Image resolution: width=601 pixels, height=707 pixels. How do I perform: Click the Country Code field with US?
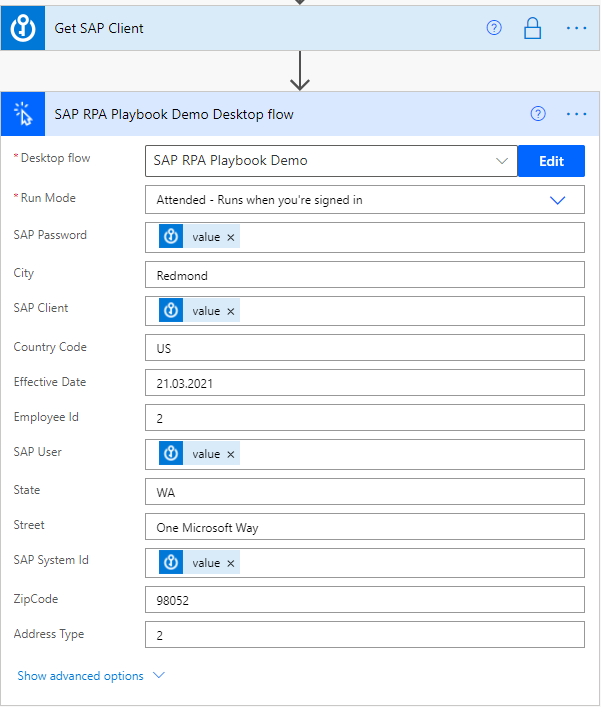pos(365,348)
